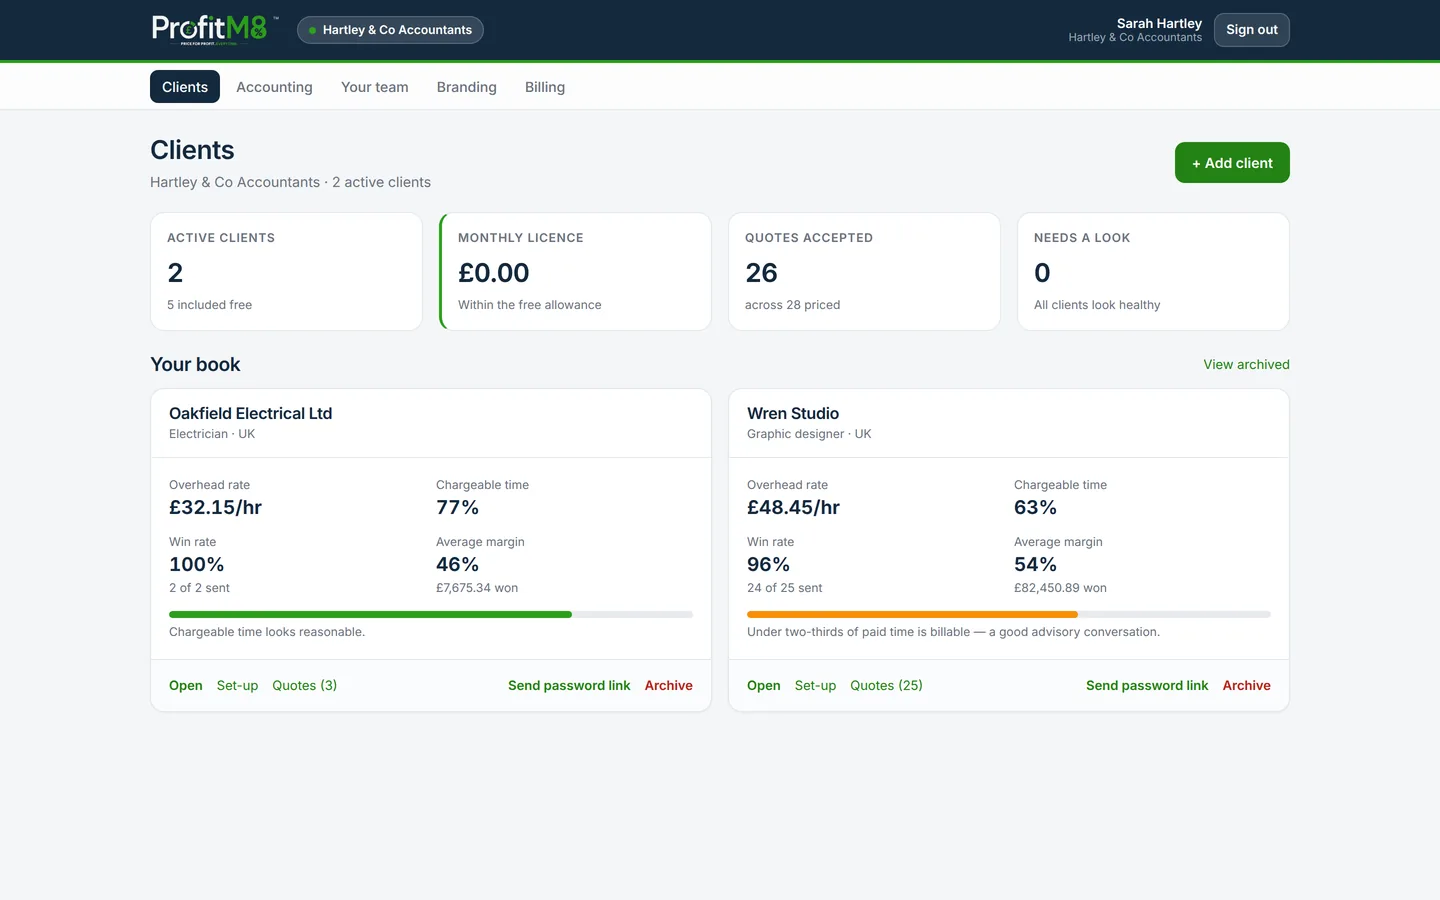Image resolution: width=1440 pixels, height=900 pixels.
Task: Select the Clients tab
Action: tap(185, 87)
